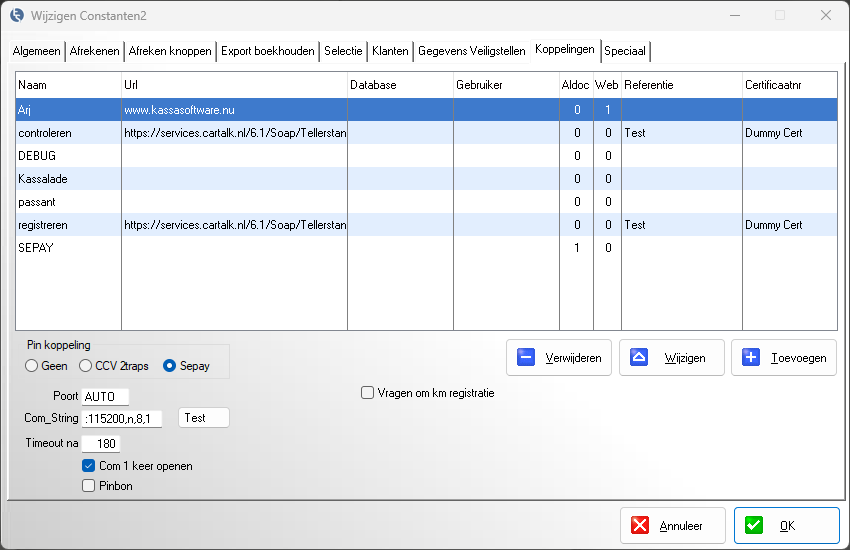The image size is (850, 550).
Task: Go to Gegevens Veiligstellen tab
Action: click(x=471, y=50)
